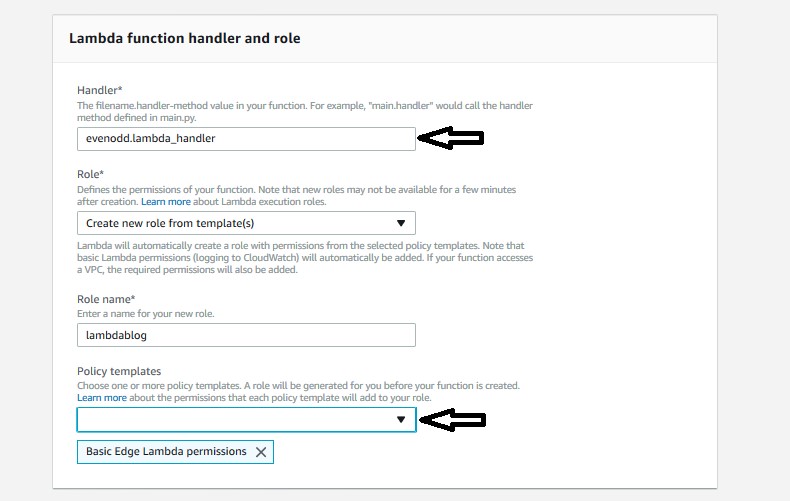Click the black arrow pointing at Handler field
Screen dimensions: 790x501
451,138
